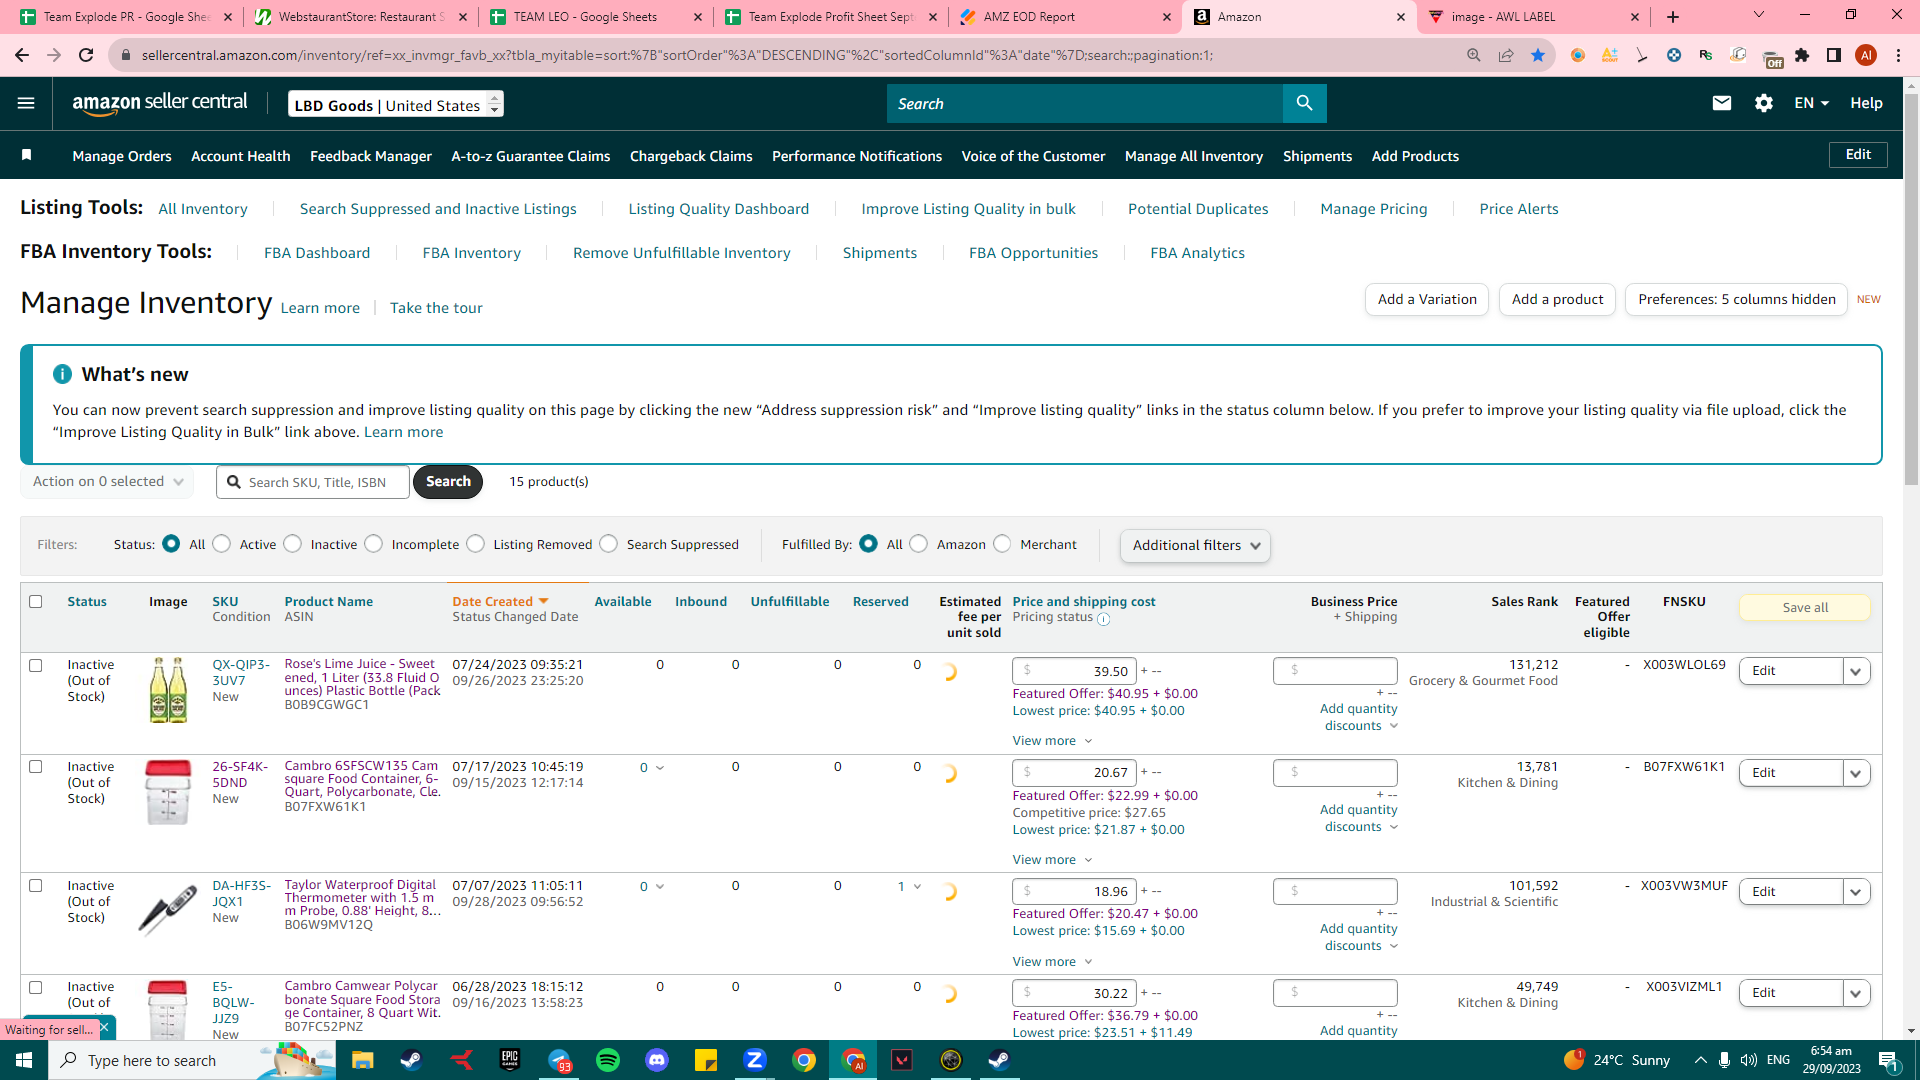Select the Search Suppressed radio button
Screen dimensions: 1920x1080
(x=609, y=544)
